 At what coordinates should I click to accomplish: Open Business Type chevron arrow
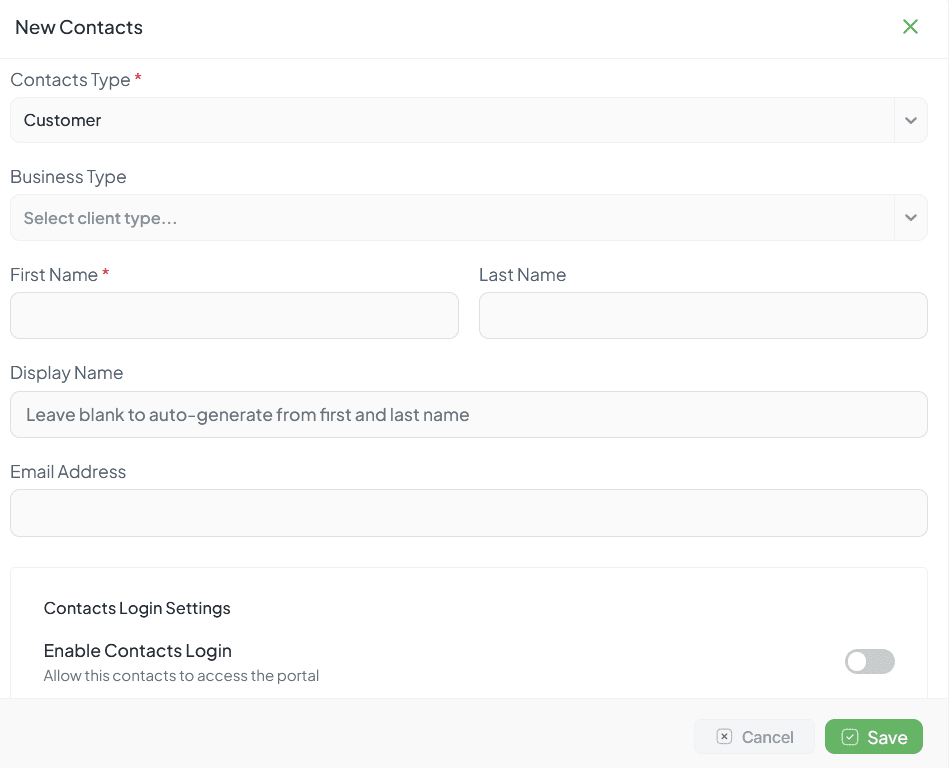910,218
